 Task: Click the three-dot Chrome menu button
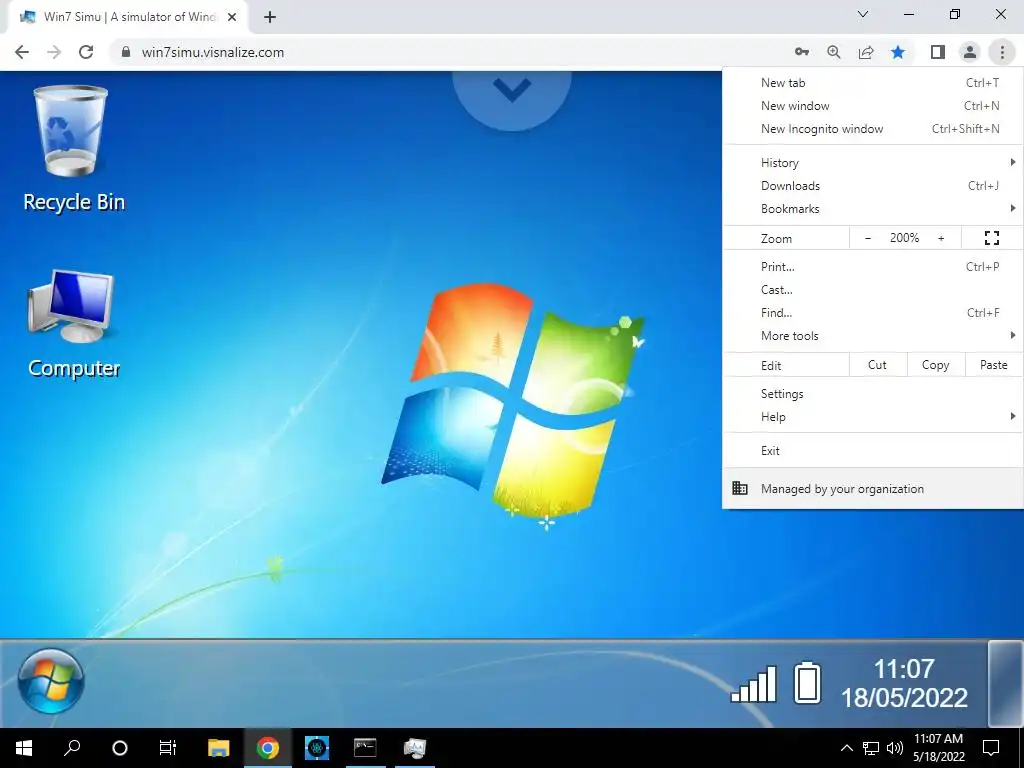1002,52
